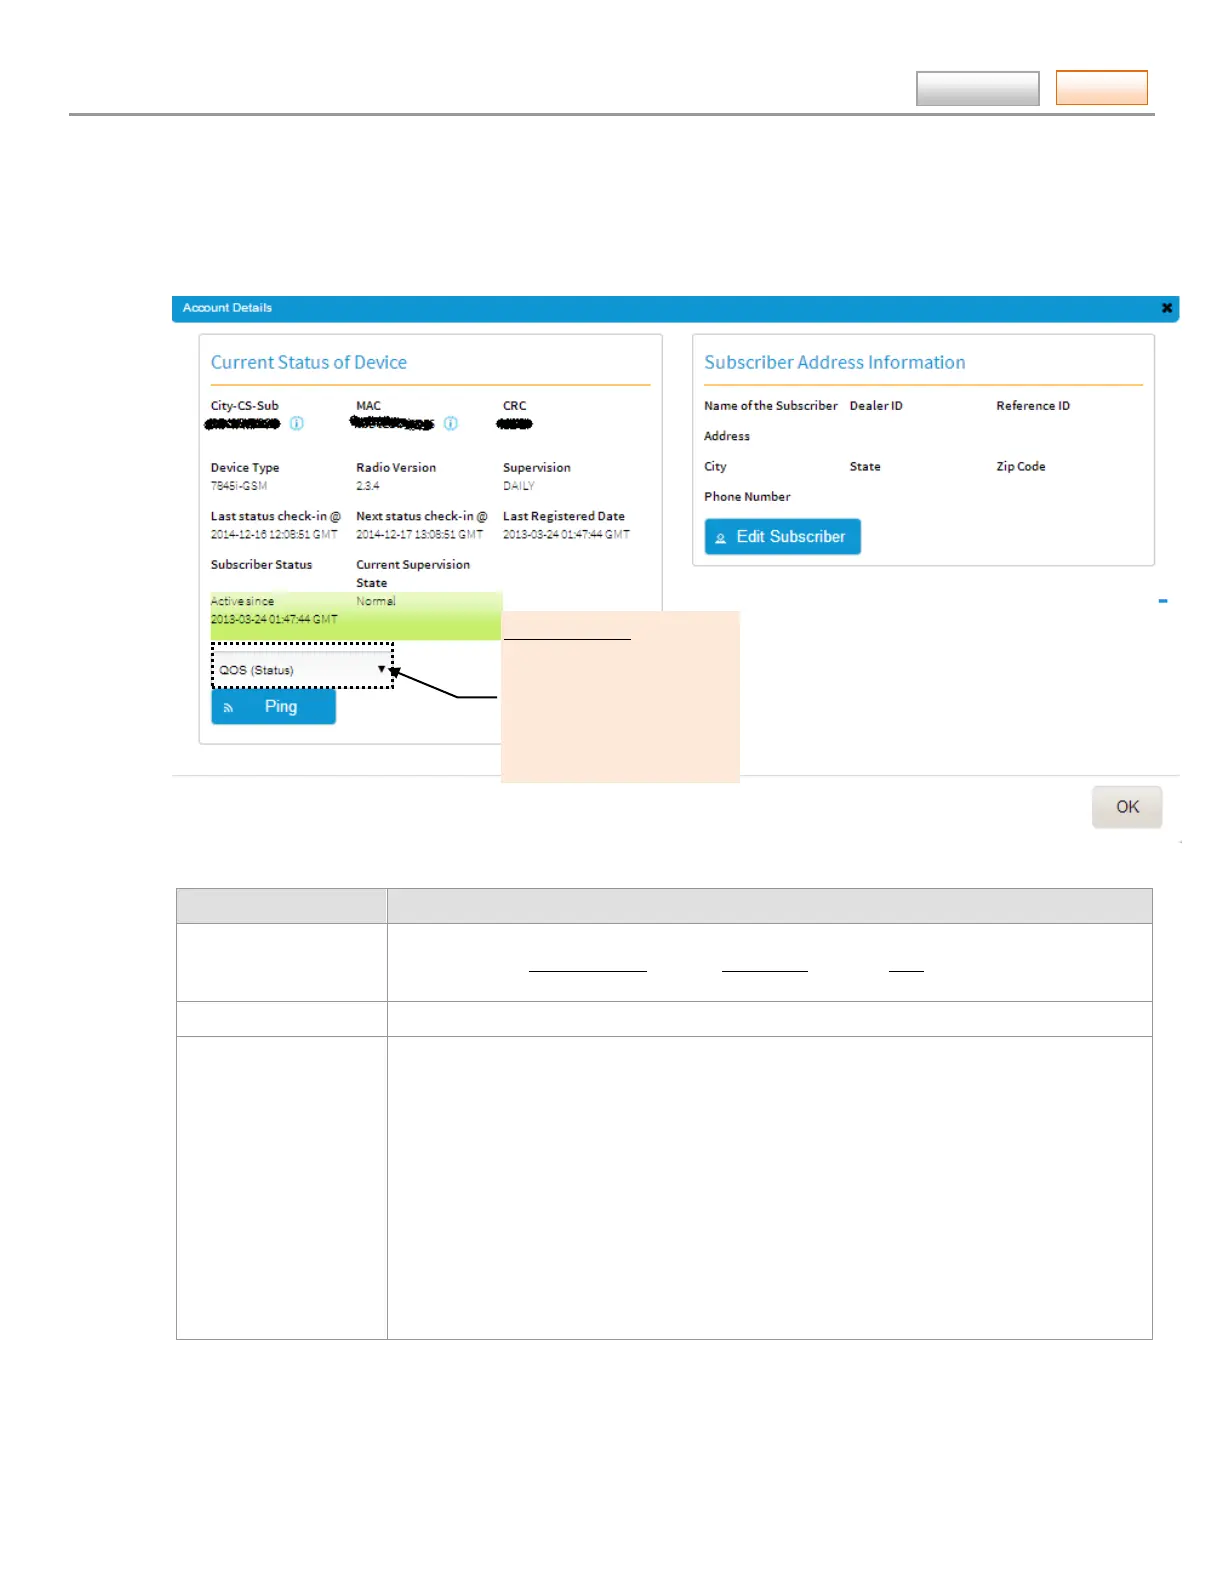Select the Last Registered Date value
Image resolution: width=1224 pixels, height=1584 pixels.
click(566, 535)
